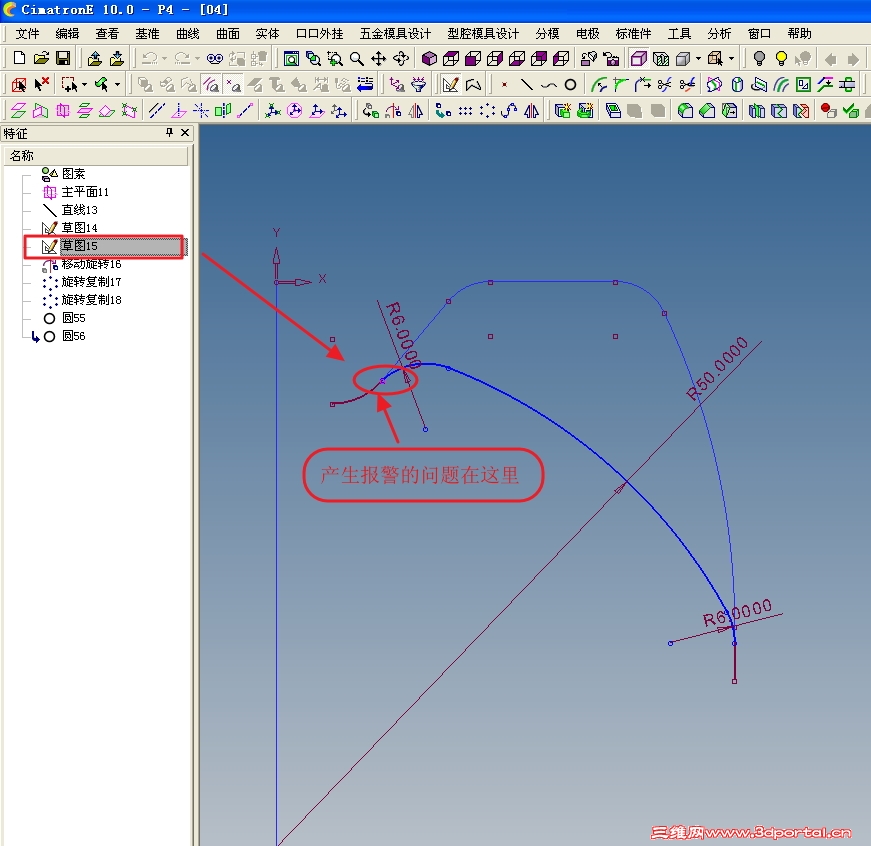This screenshot has height=846, width=871.
Task: Select 直线13 in the feature tree
Action: point(79,209)
